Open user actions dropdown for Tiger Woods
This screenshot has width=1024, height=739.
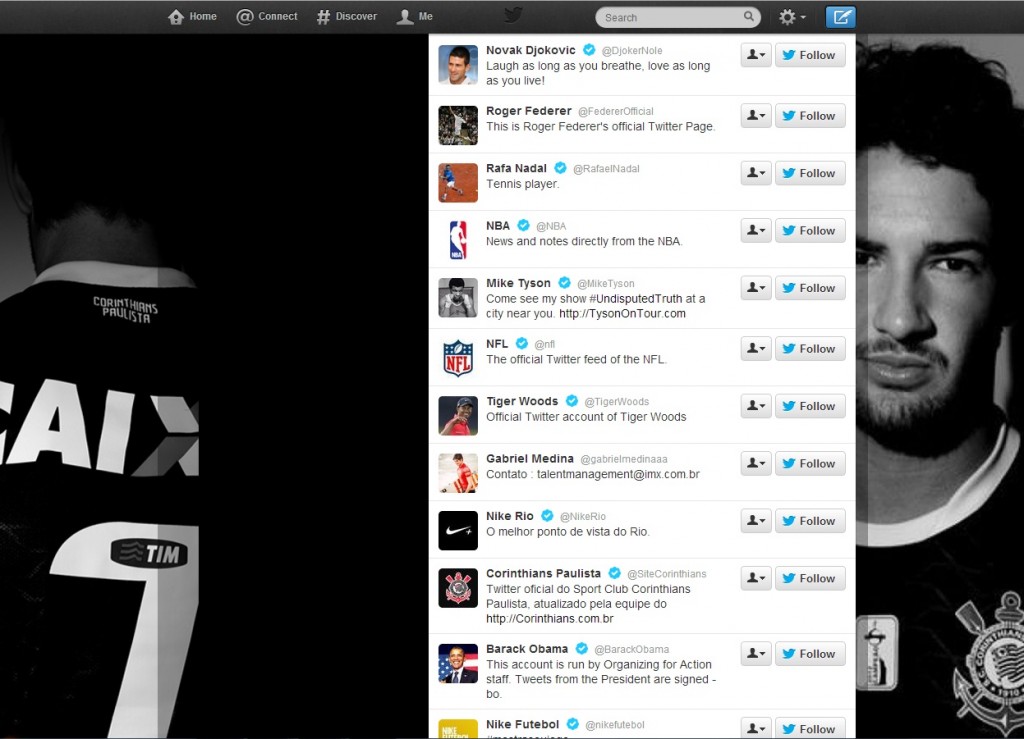tap(756, 407)
